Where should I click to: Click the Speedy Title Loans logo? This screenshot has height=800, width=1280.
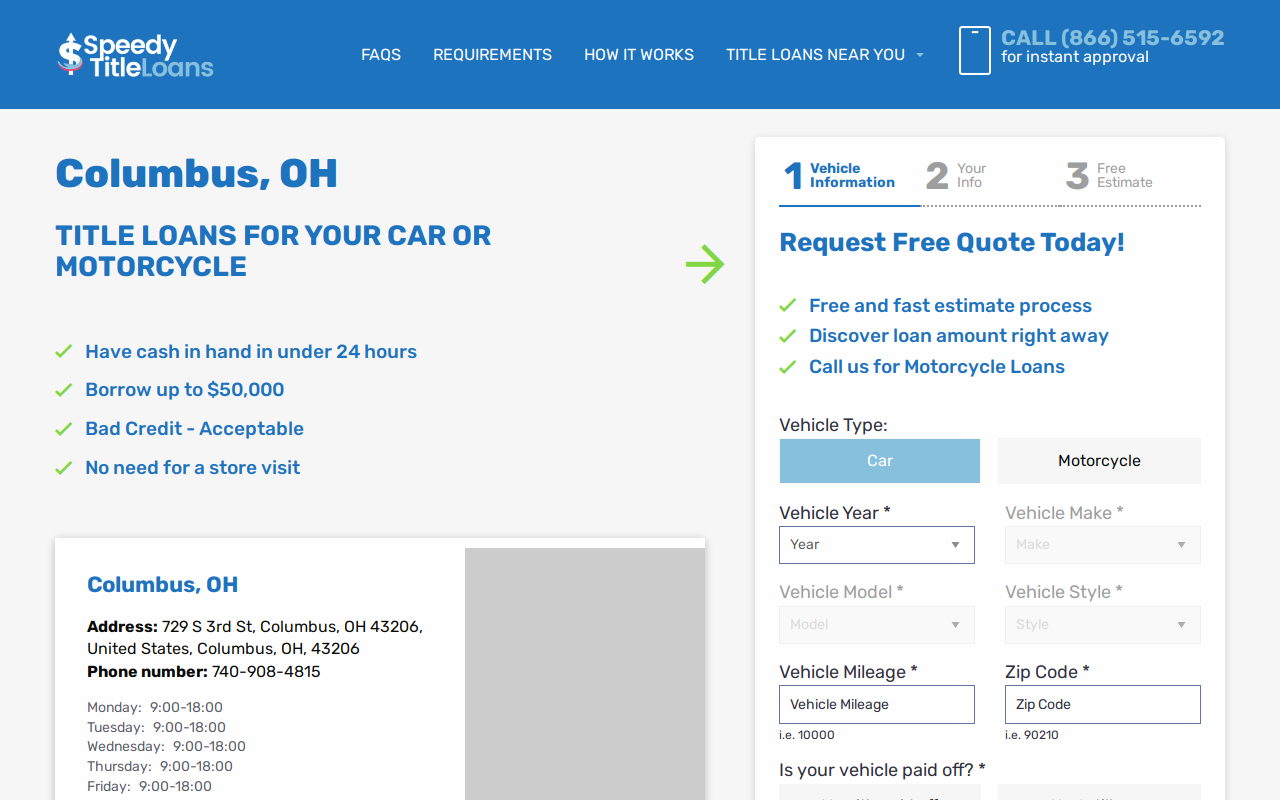point(135,55)
